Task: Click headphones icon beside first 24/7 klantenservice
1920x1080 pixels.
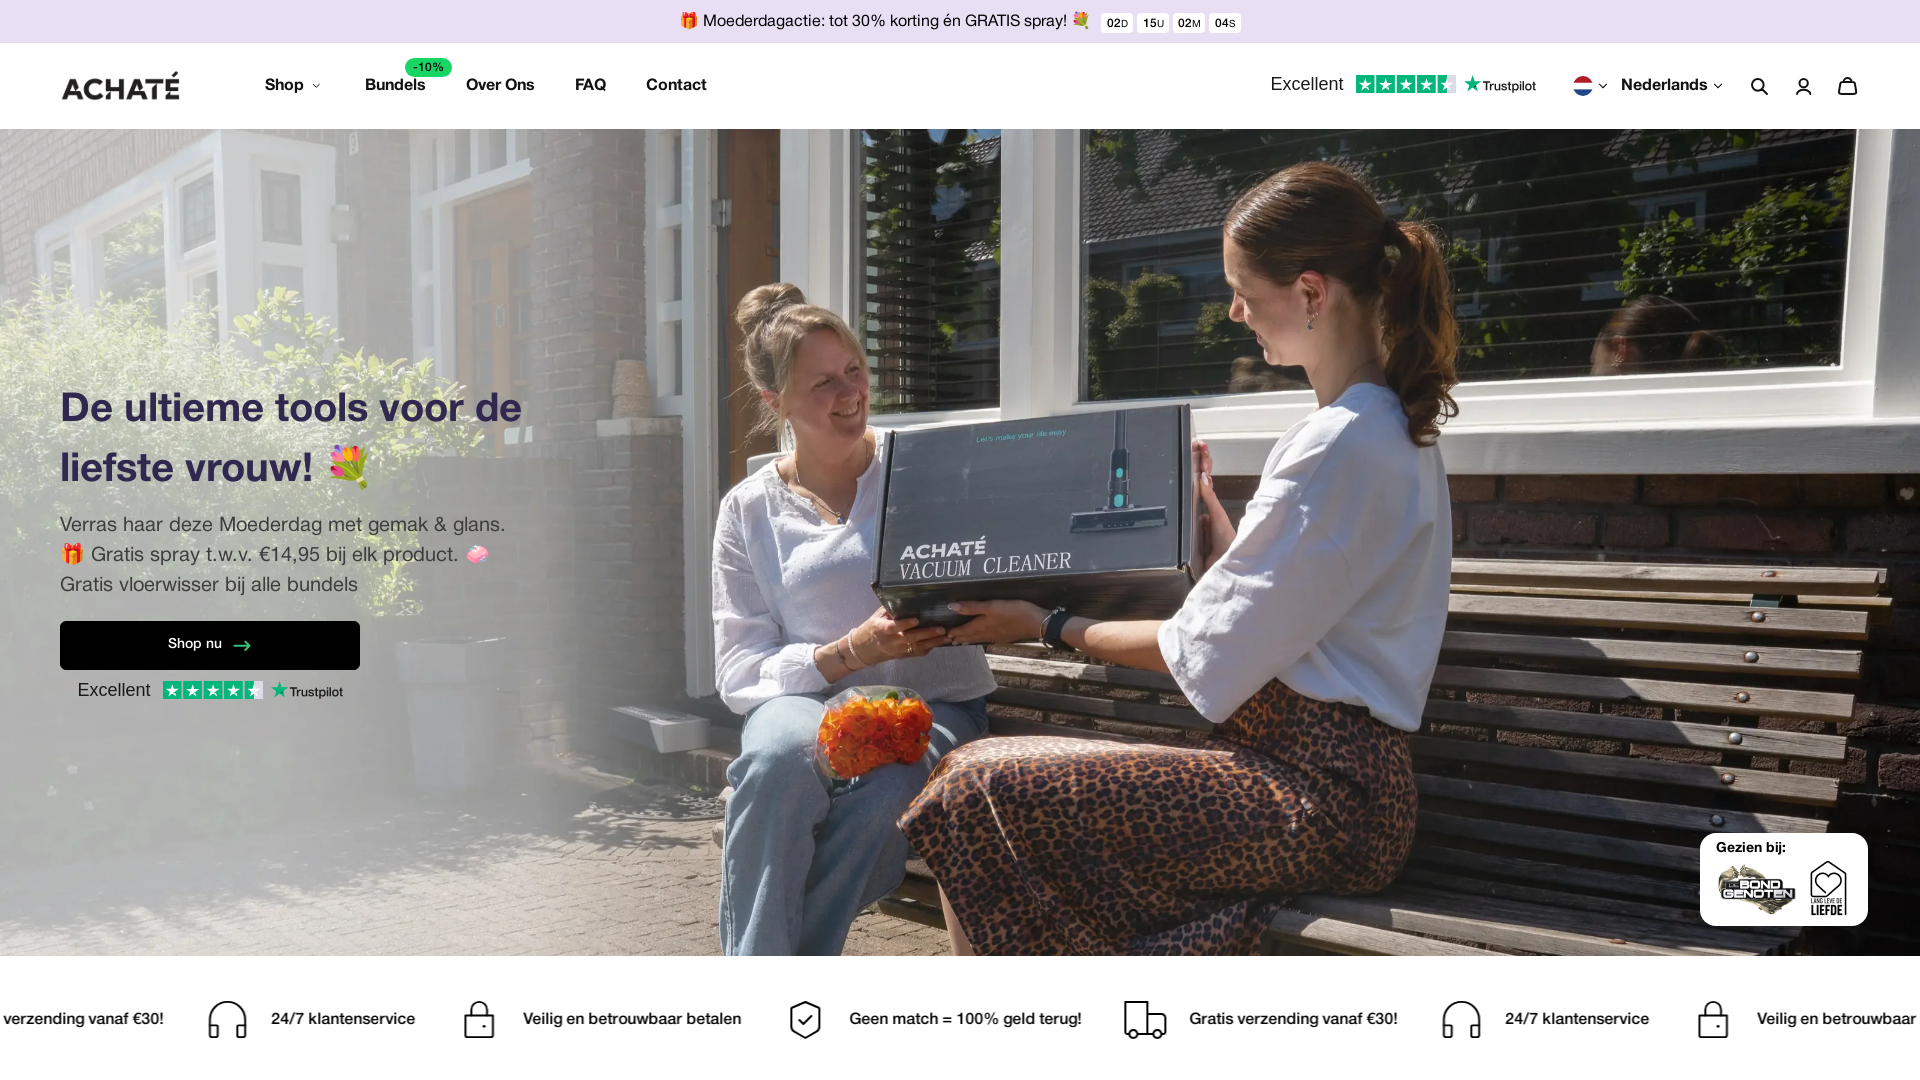Action: (227, 1020)
